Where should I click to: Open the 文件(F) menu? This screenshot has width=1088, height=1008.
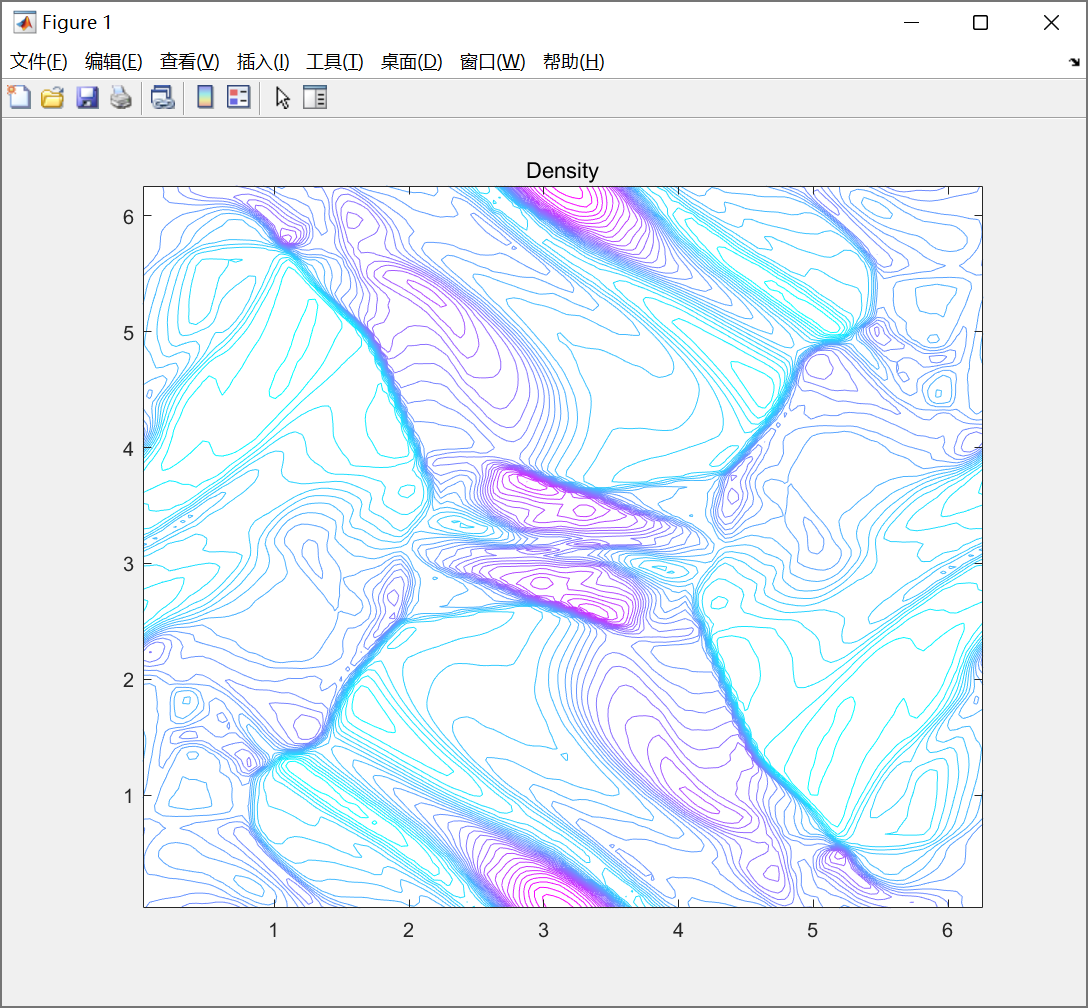[39, 62]
